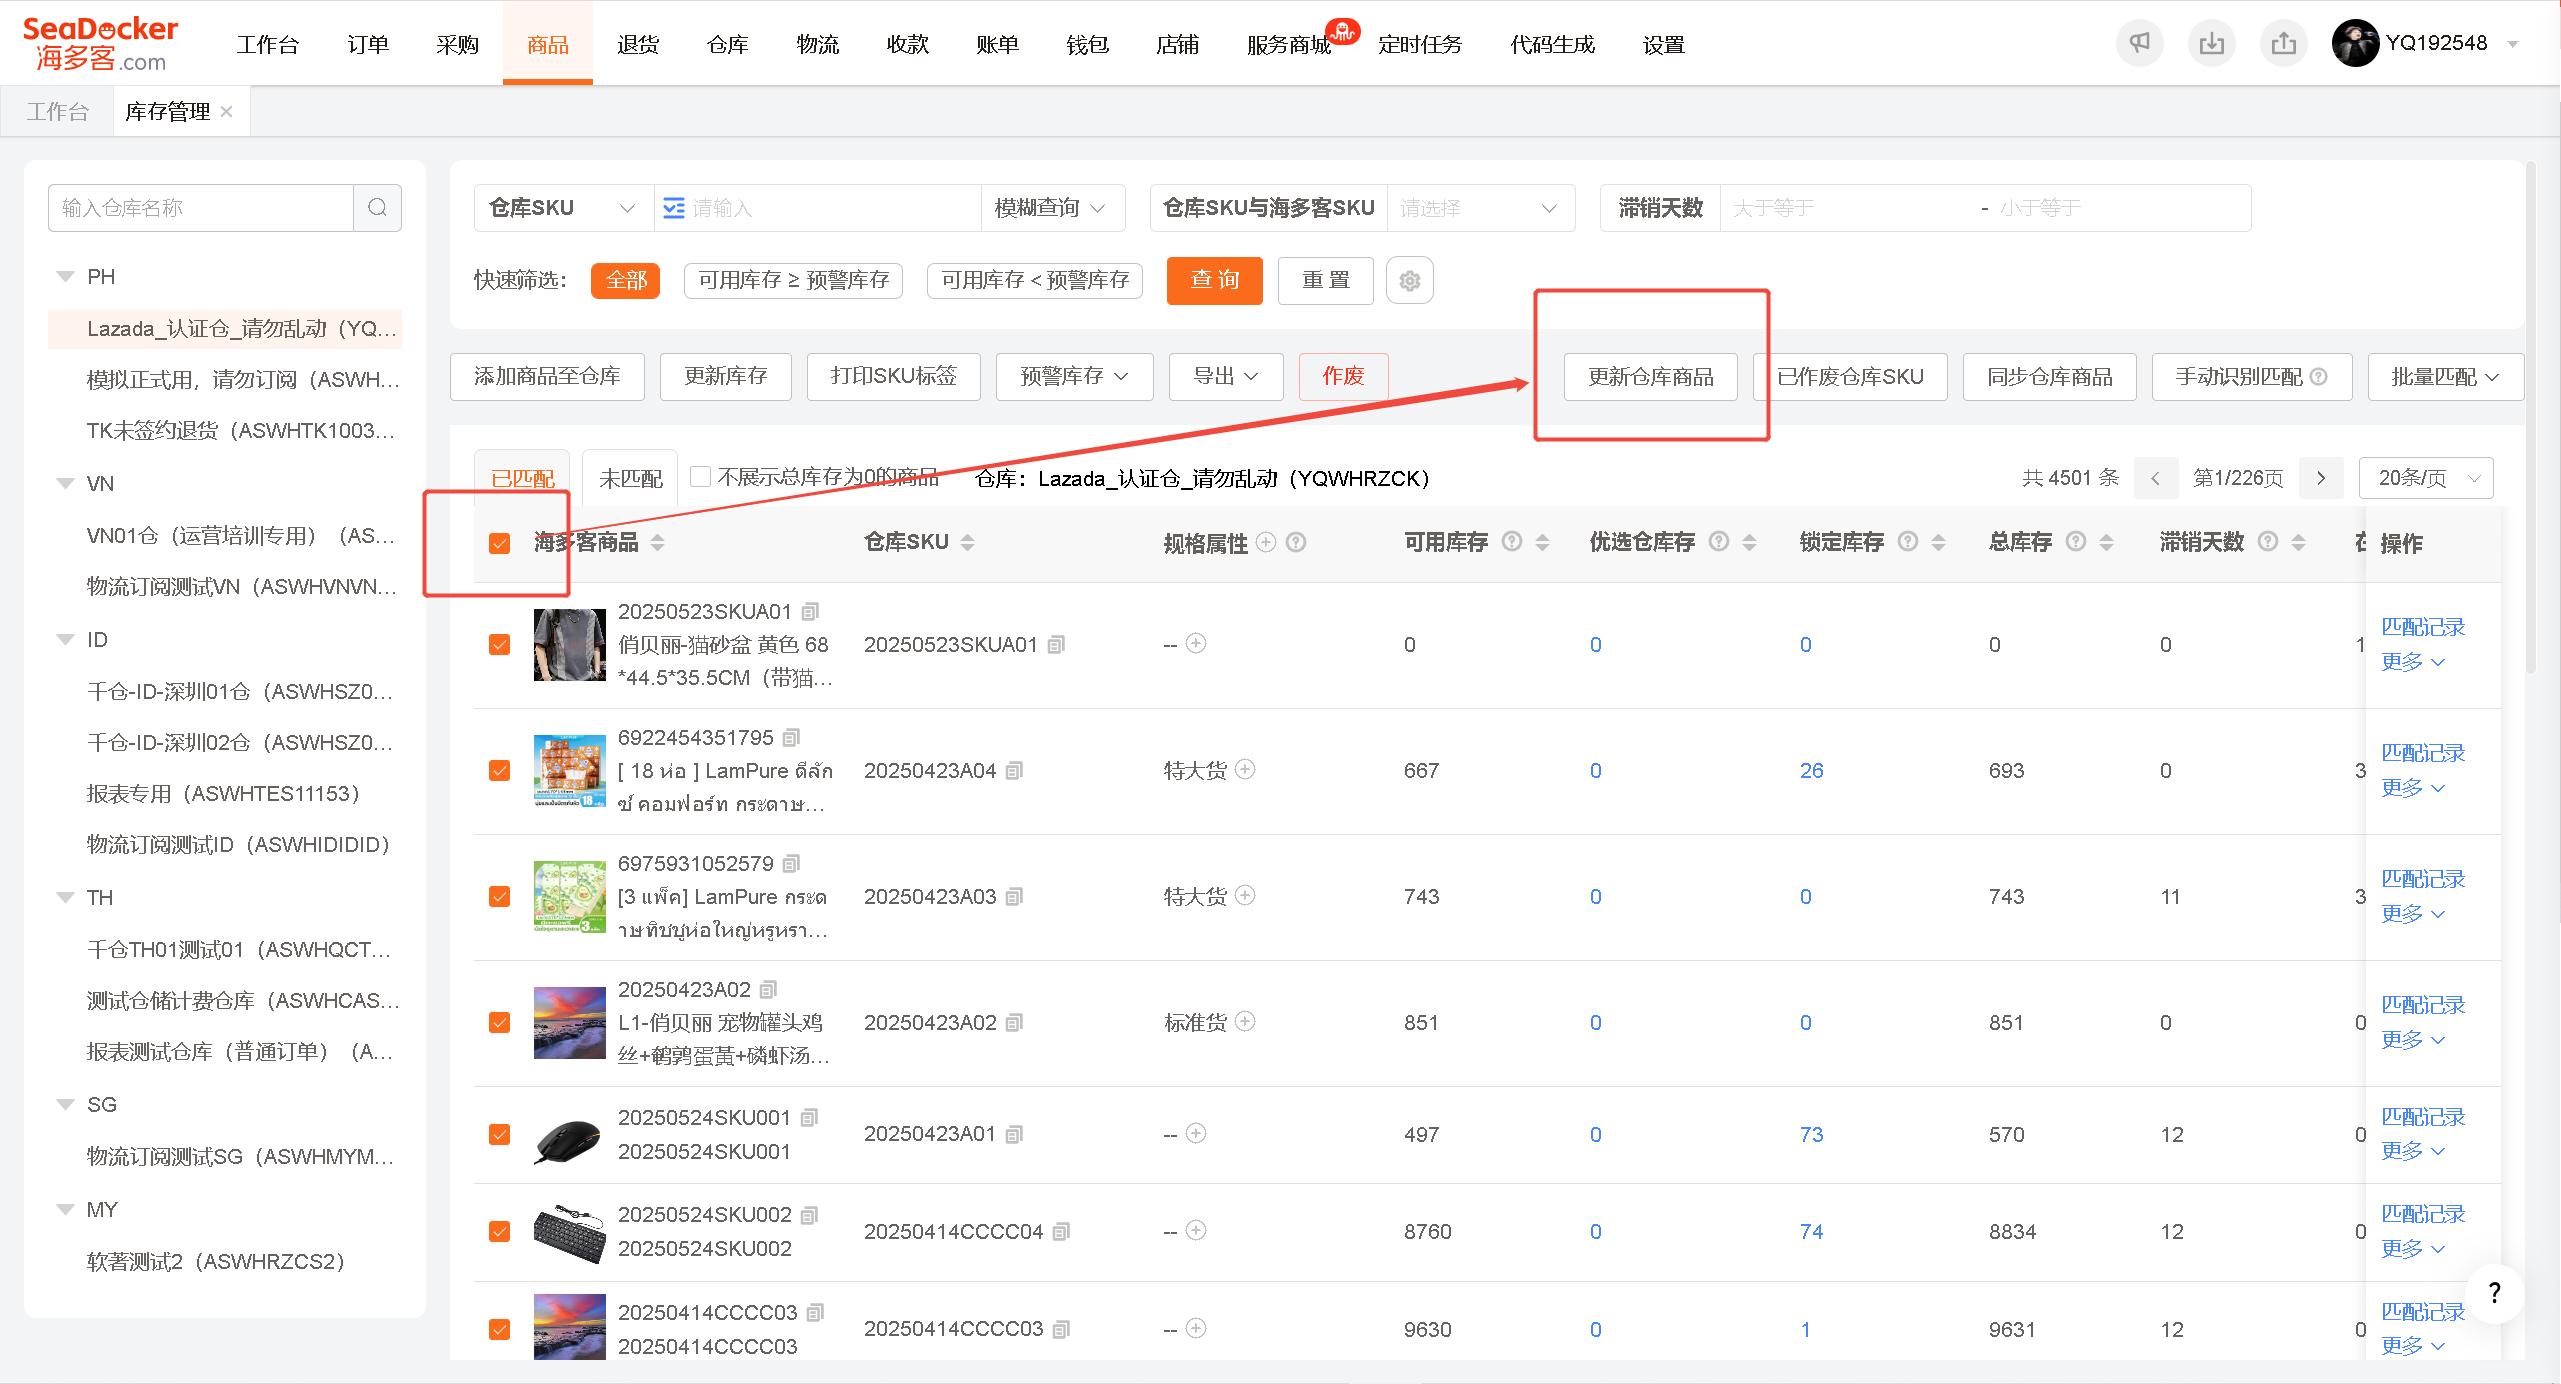Copy SKU 20250523SKUA01 in warehouse SKU column
The width and height of the screenshot is (2561, 1384).
click(1056, 645)
